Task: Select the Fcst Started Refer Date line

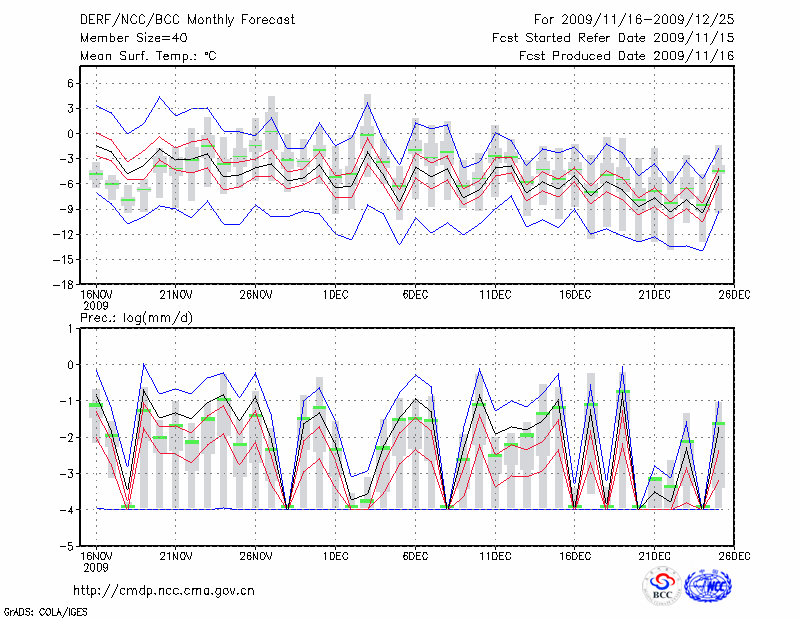Action: (613, 37)
